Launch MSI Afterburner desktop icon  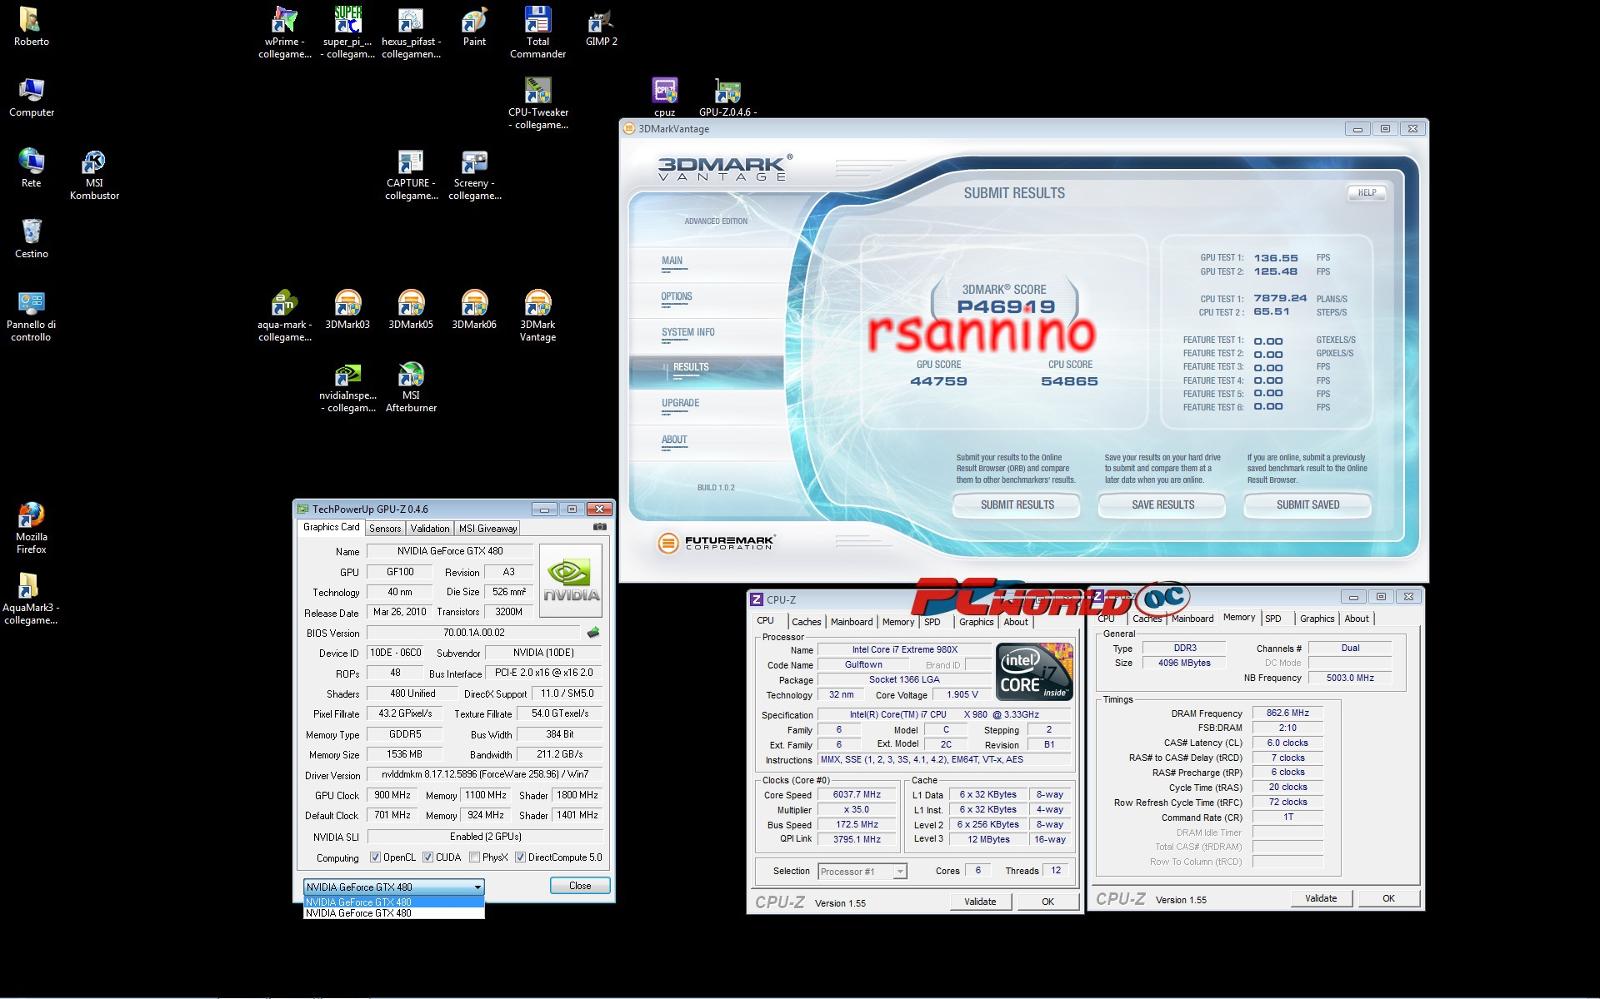(x=411, y=387)
